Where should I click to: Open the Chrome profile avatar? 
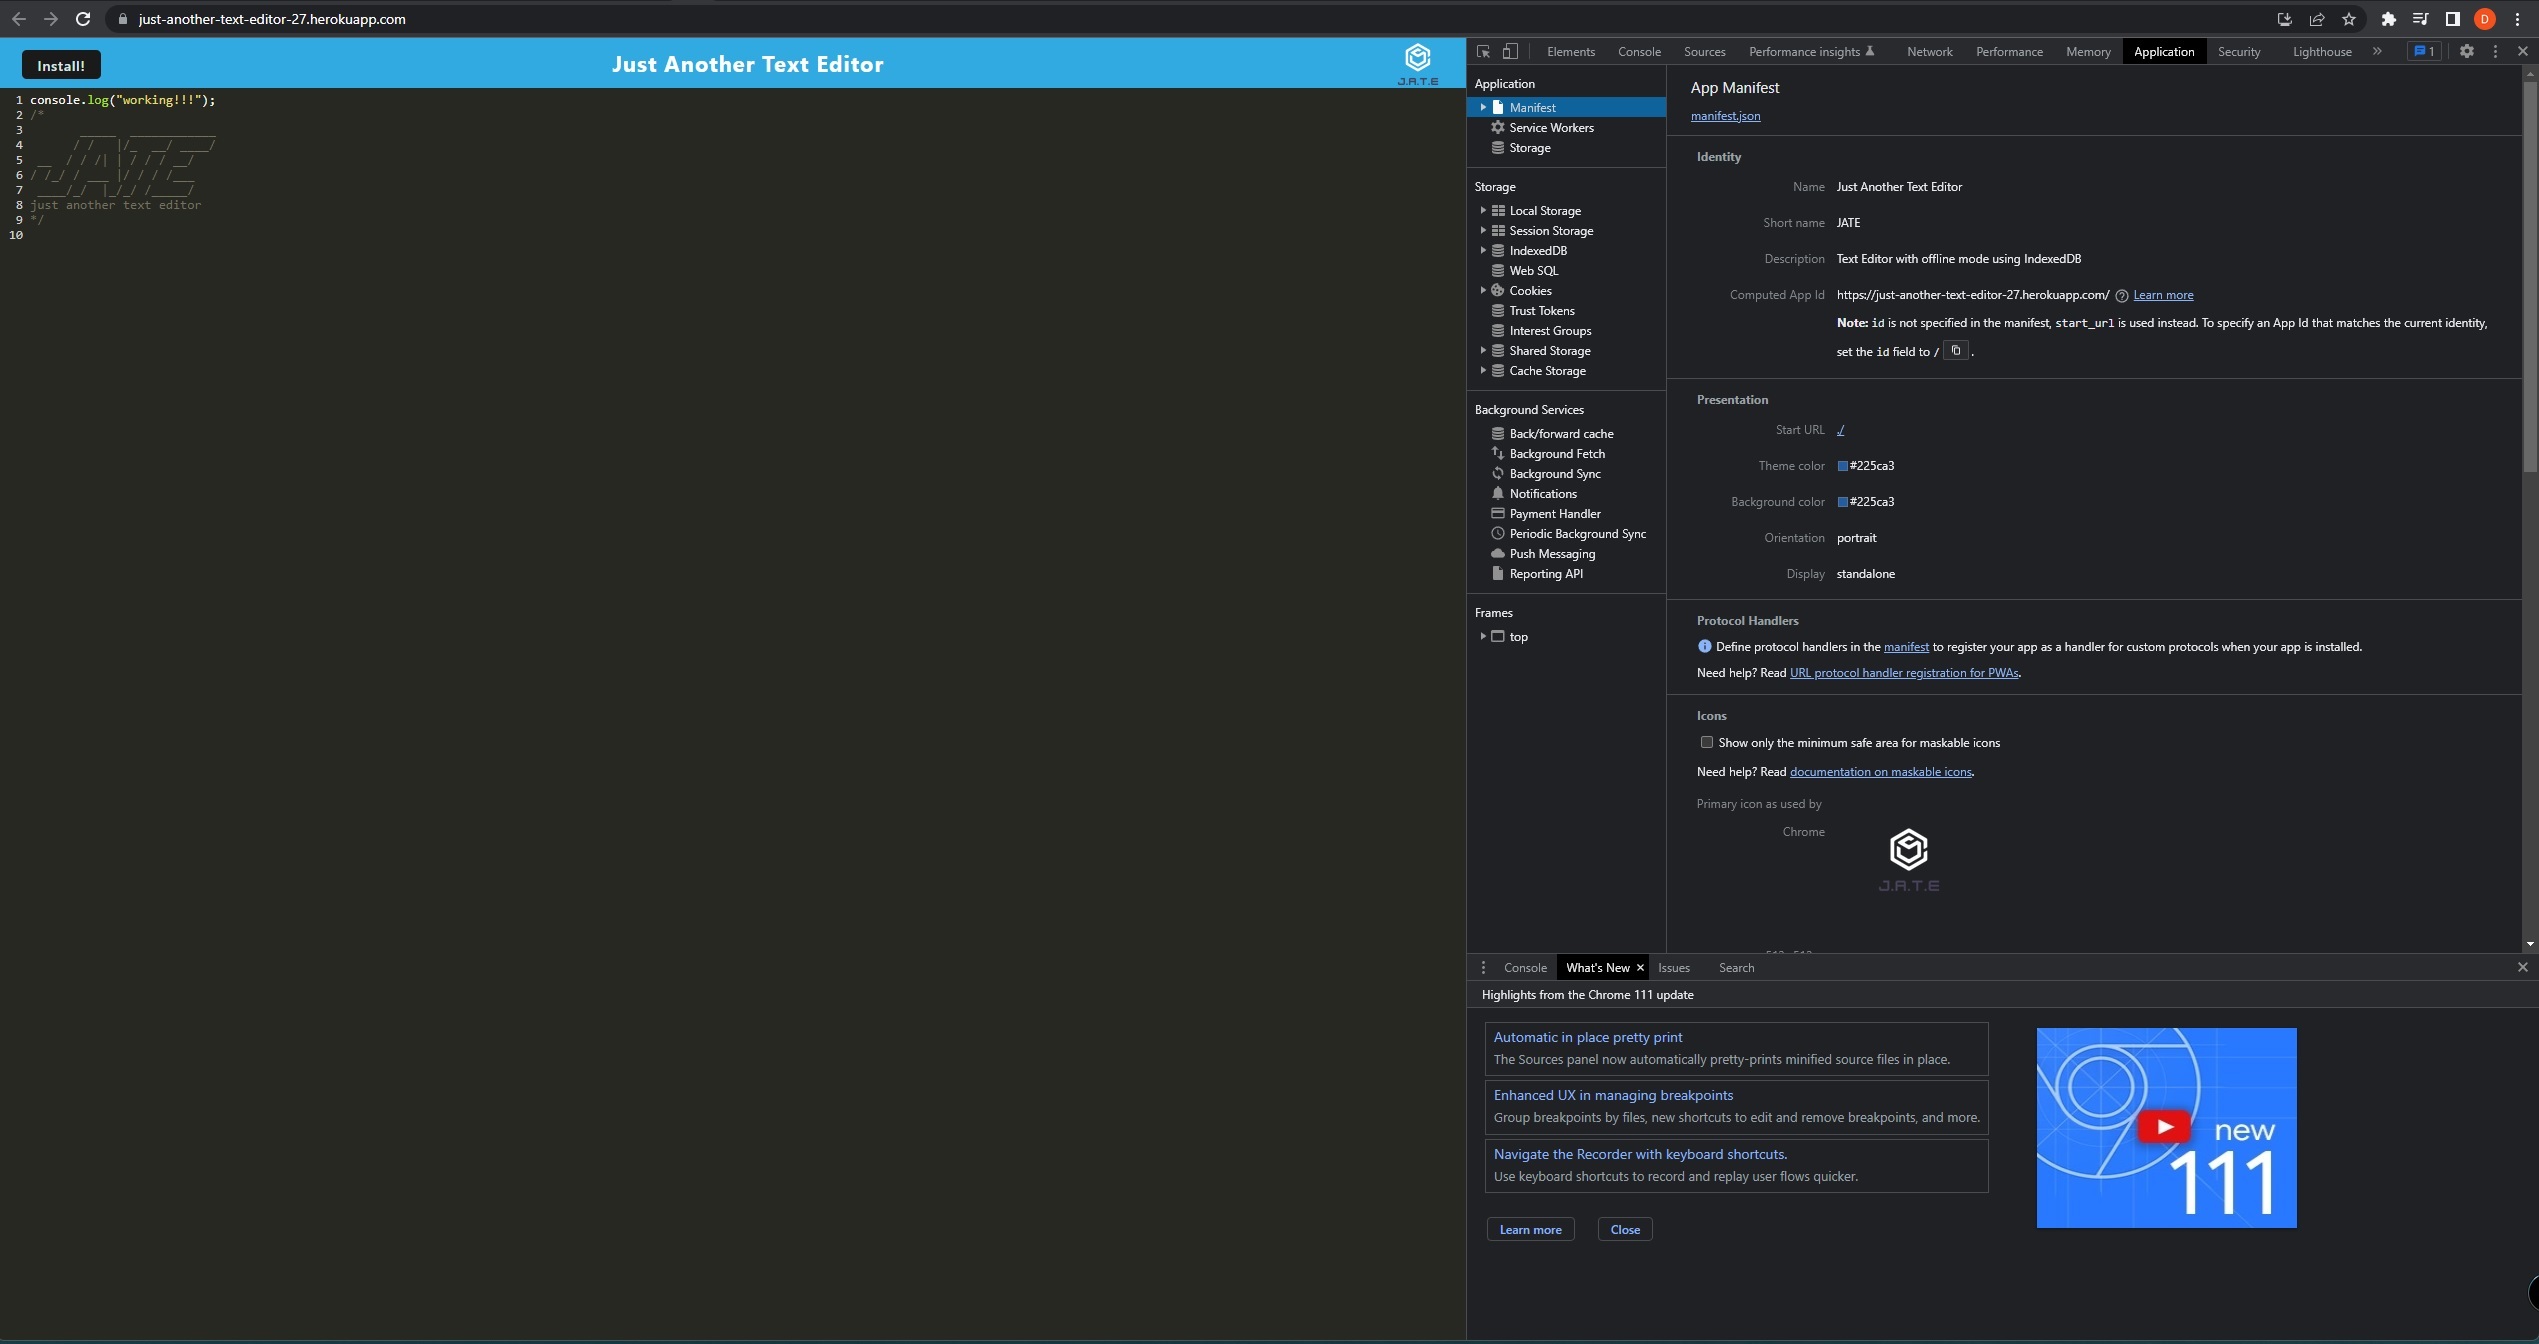pos(2485,19)
